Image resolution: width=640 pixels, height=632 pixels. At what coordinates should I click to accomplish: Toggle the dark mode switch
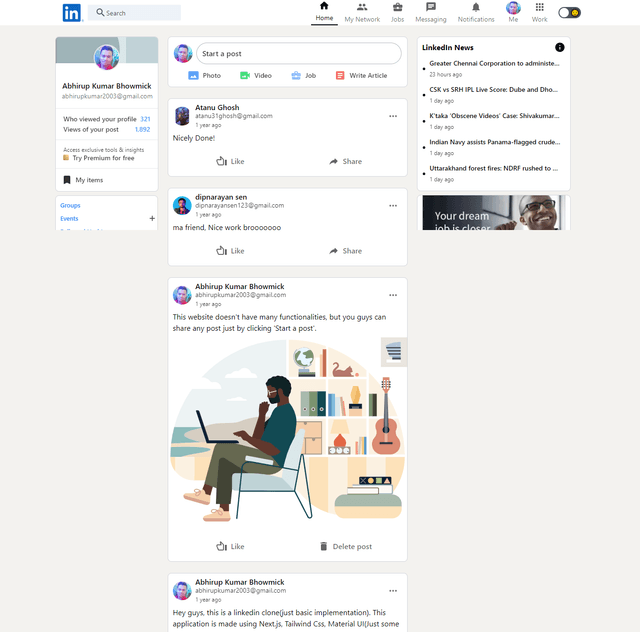[569, 13]
